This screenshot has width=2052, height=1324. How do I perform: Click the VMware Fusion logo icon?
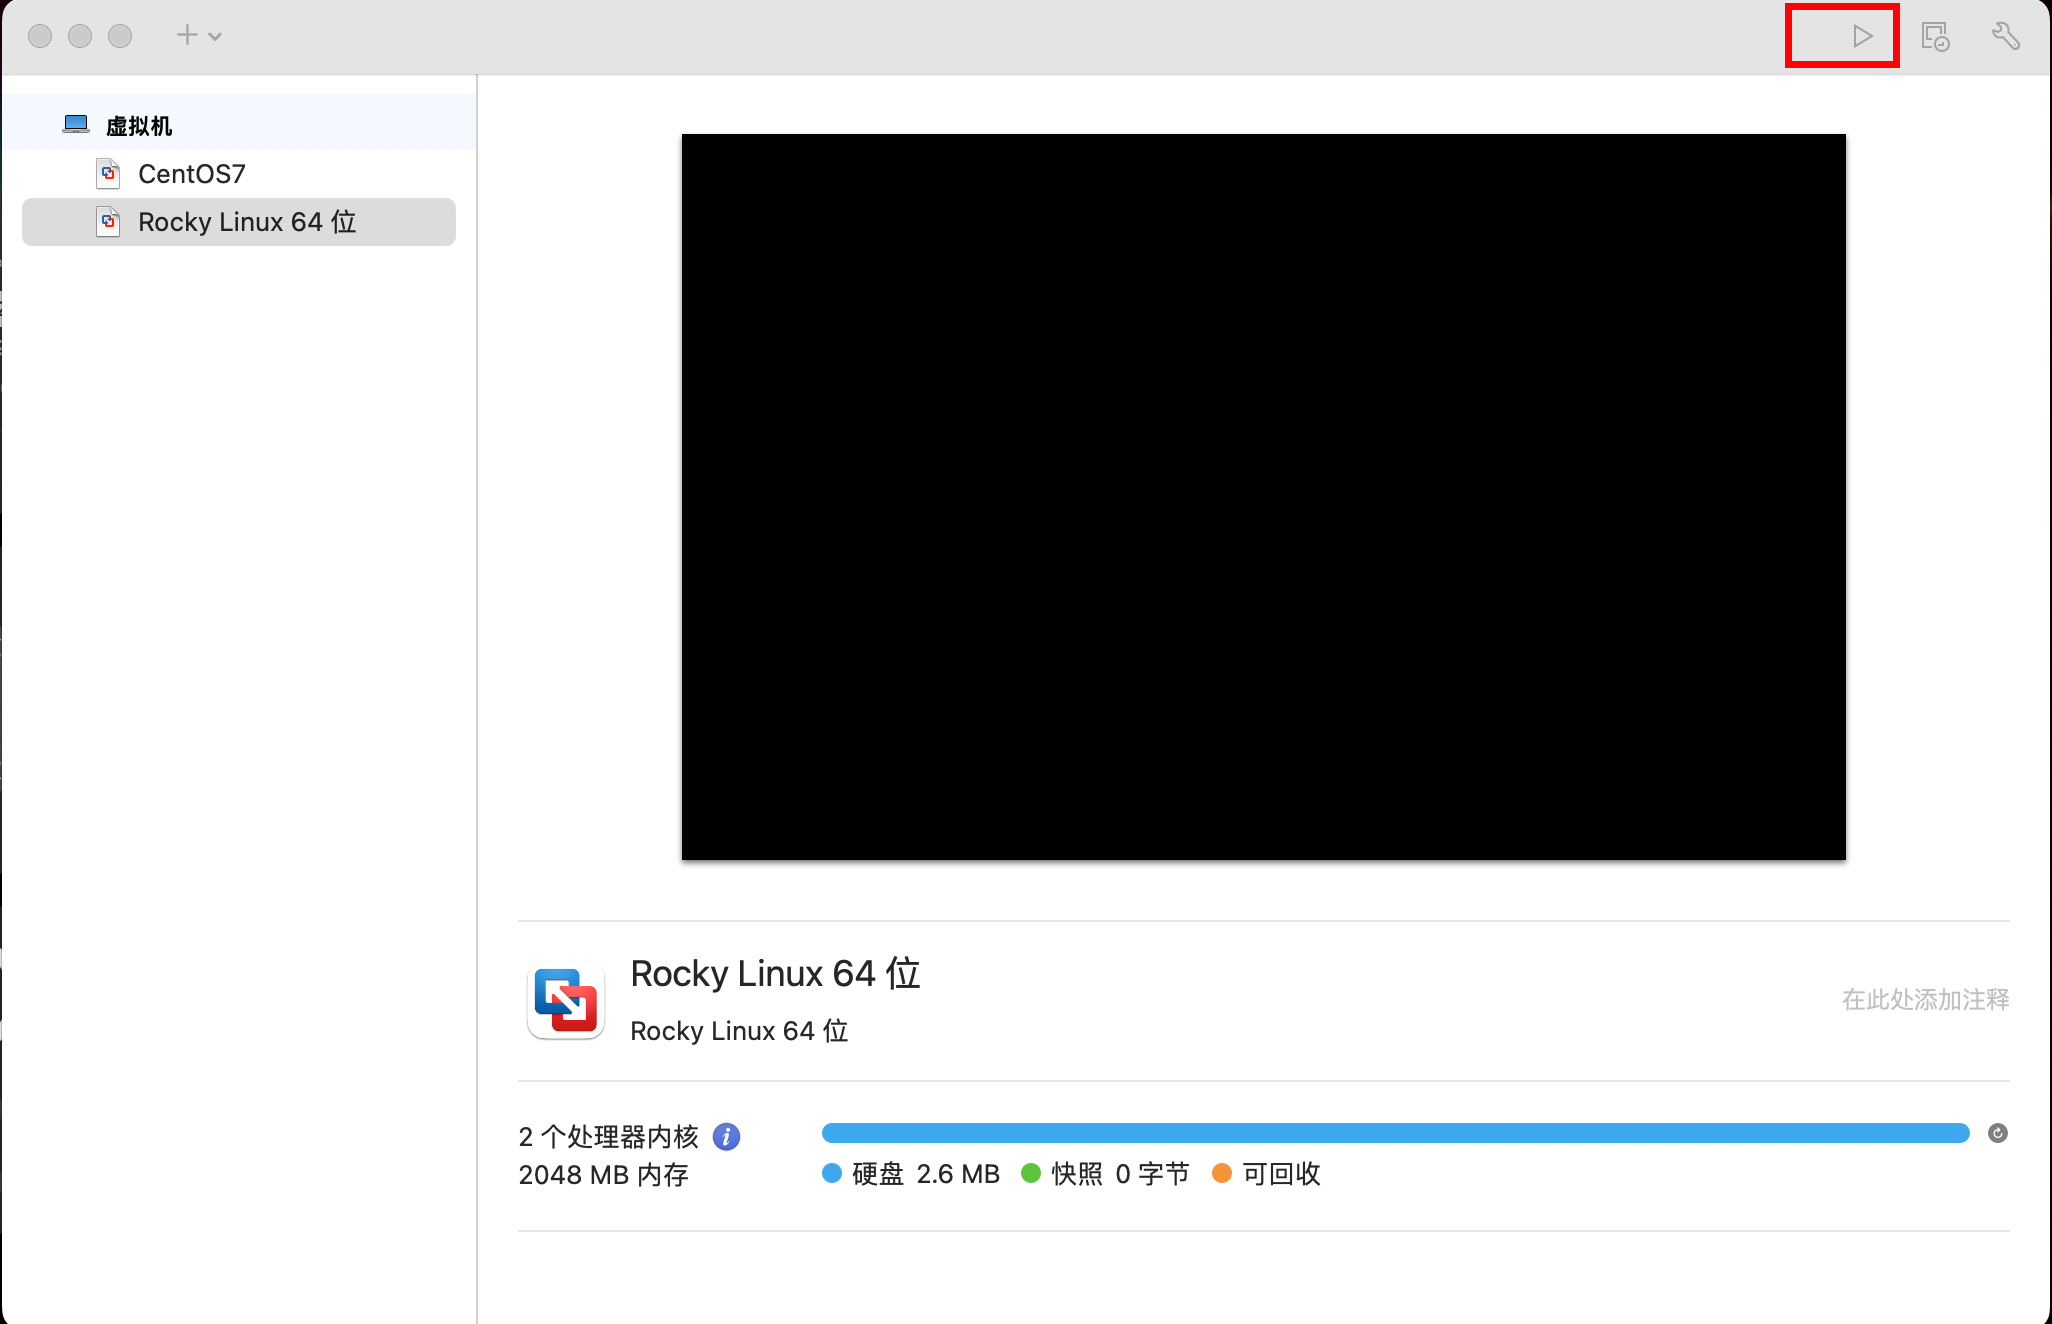(566, 1001)
